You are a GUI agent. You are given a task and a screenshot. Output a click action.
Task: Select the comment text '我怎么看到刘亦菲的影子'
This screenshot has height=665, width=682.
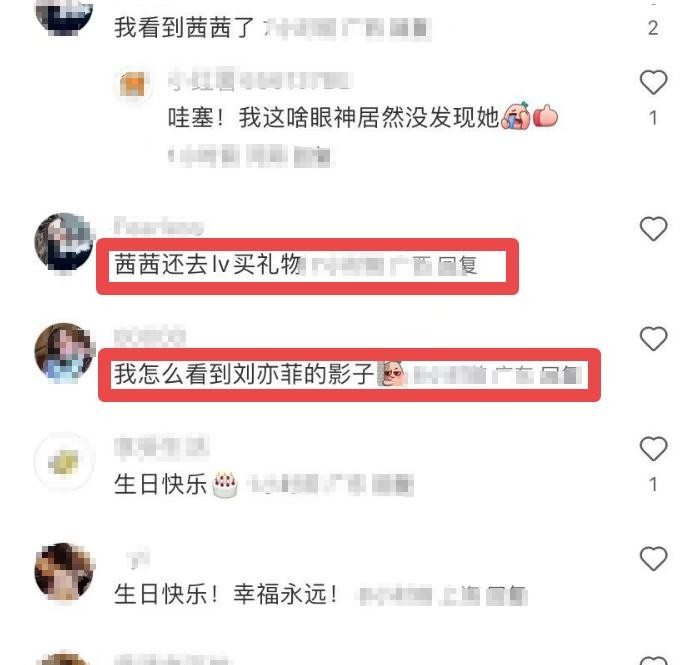244,374
